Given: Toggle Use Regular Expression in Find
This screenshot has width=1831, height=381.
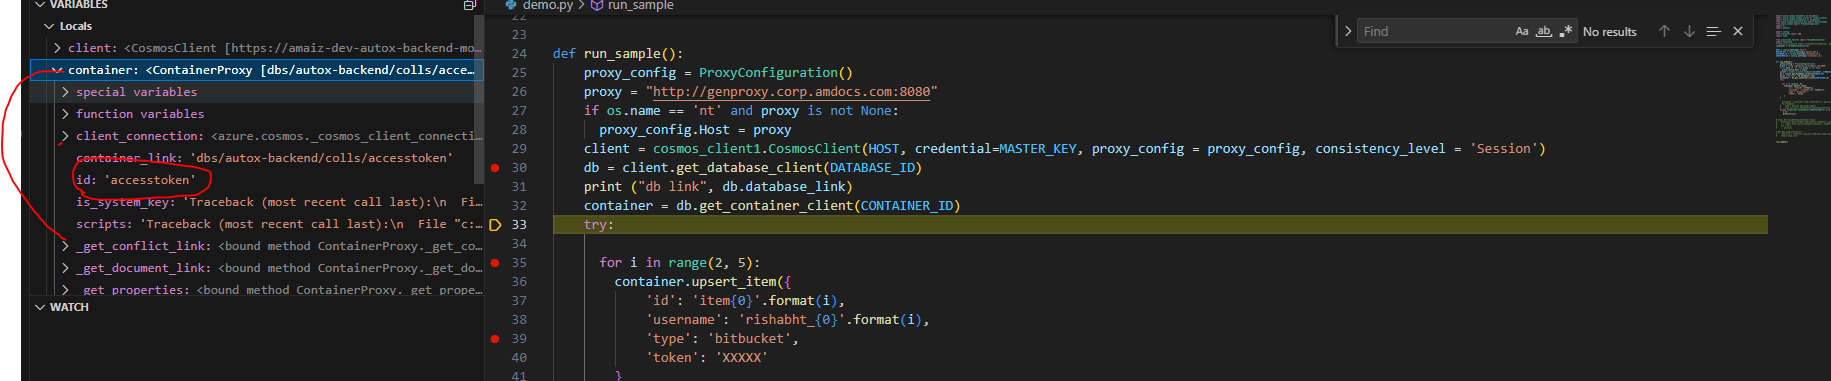Looking at the screenshot, I should tap(1566, 31).
